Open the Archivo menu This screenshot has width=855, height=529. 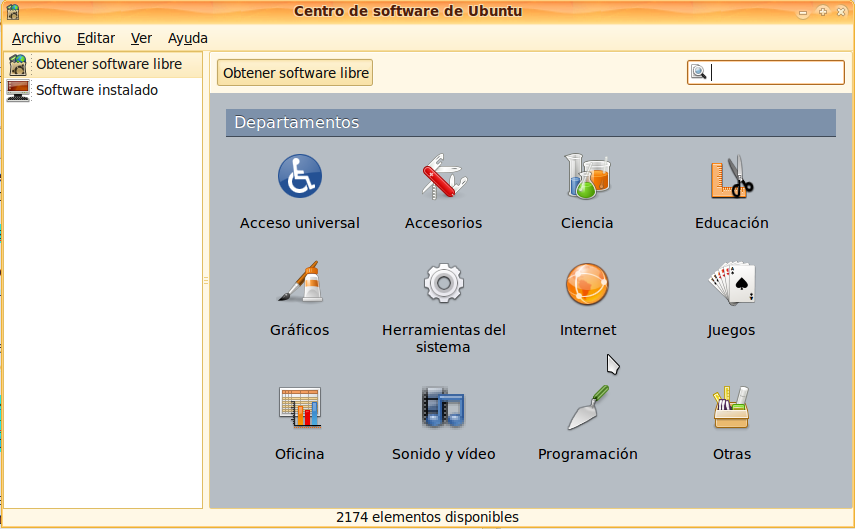[x=36, y=38]
